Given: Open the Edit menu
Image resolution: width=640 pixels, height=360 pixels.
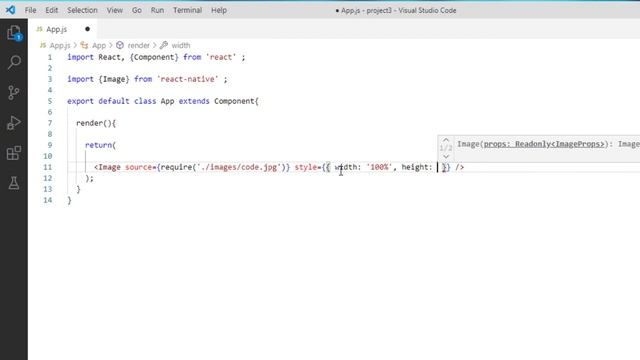Looking at the screenshot, I should pos(51,10).
